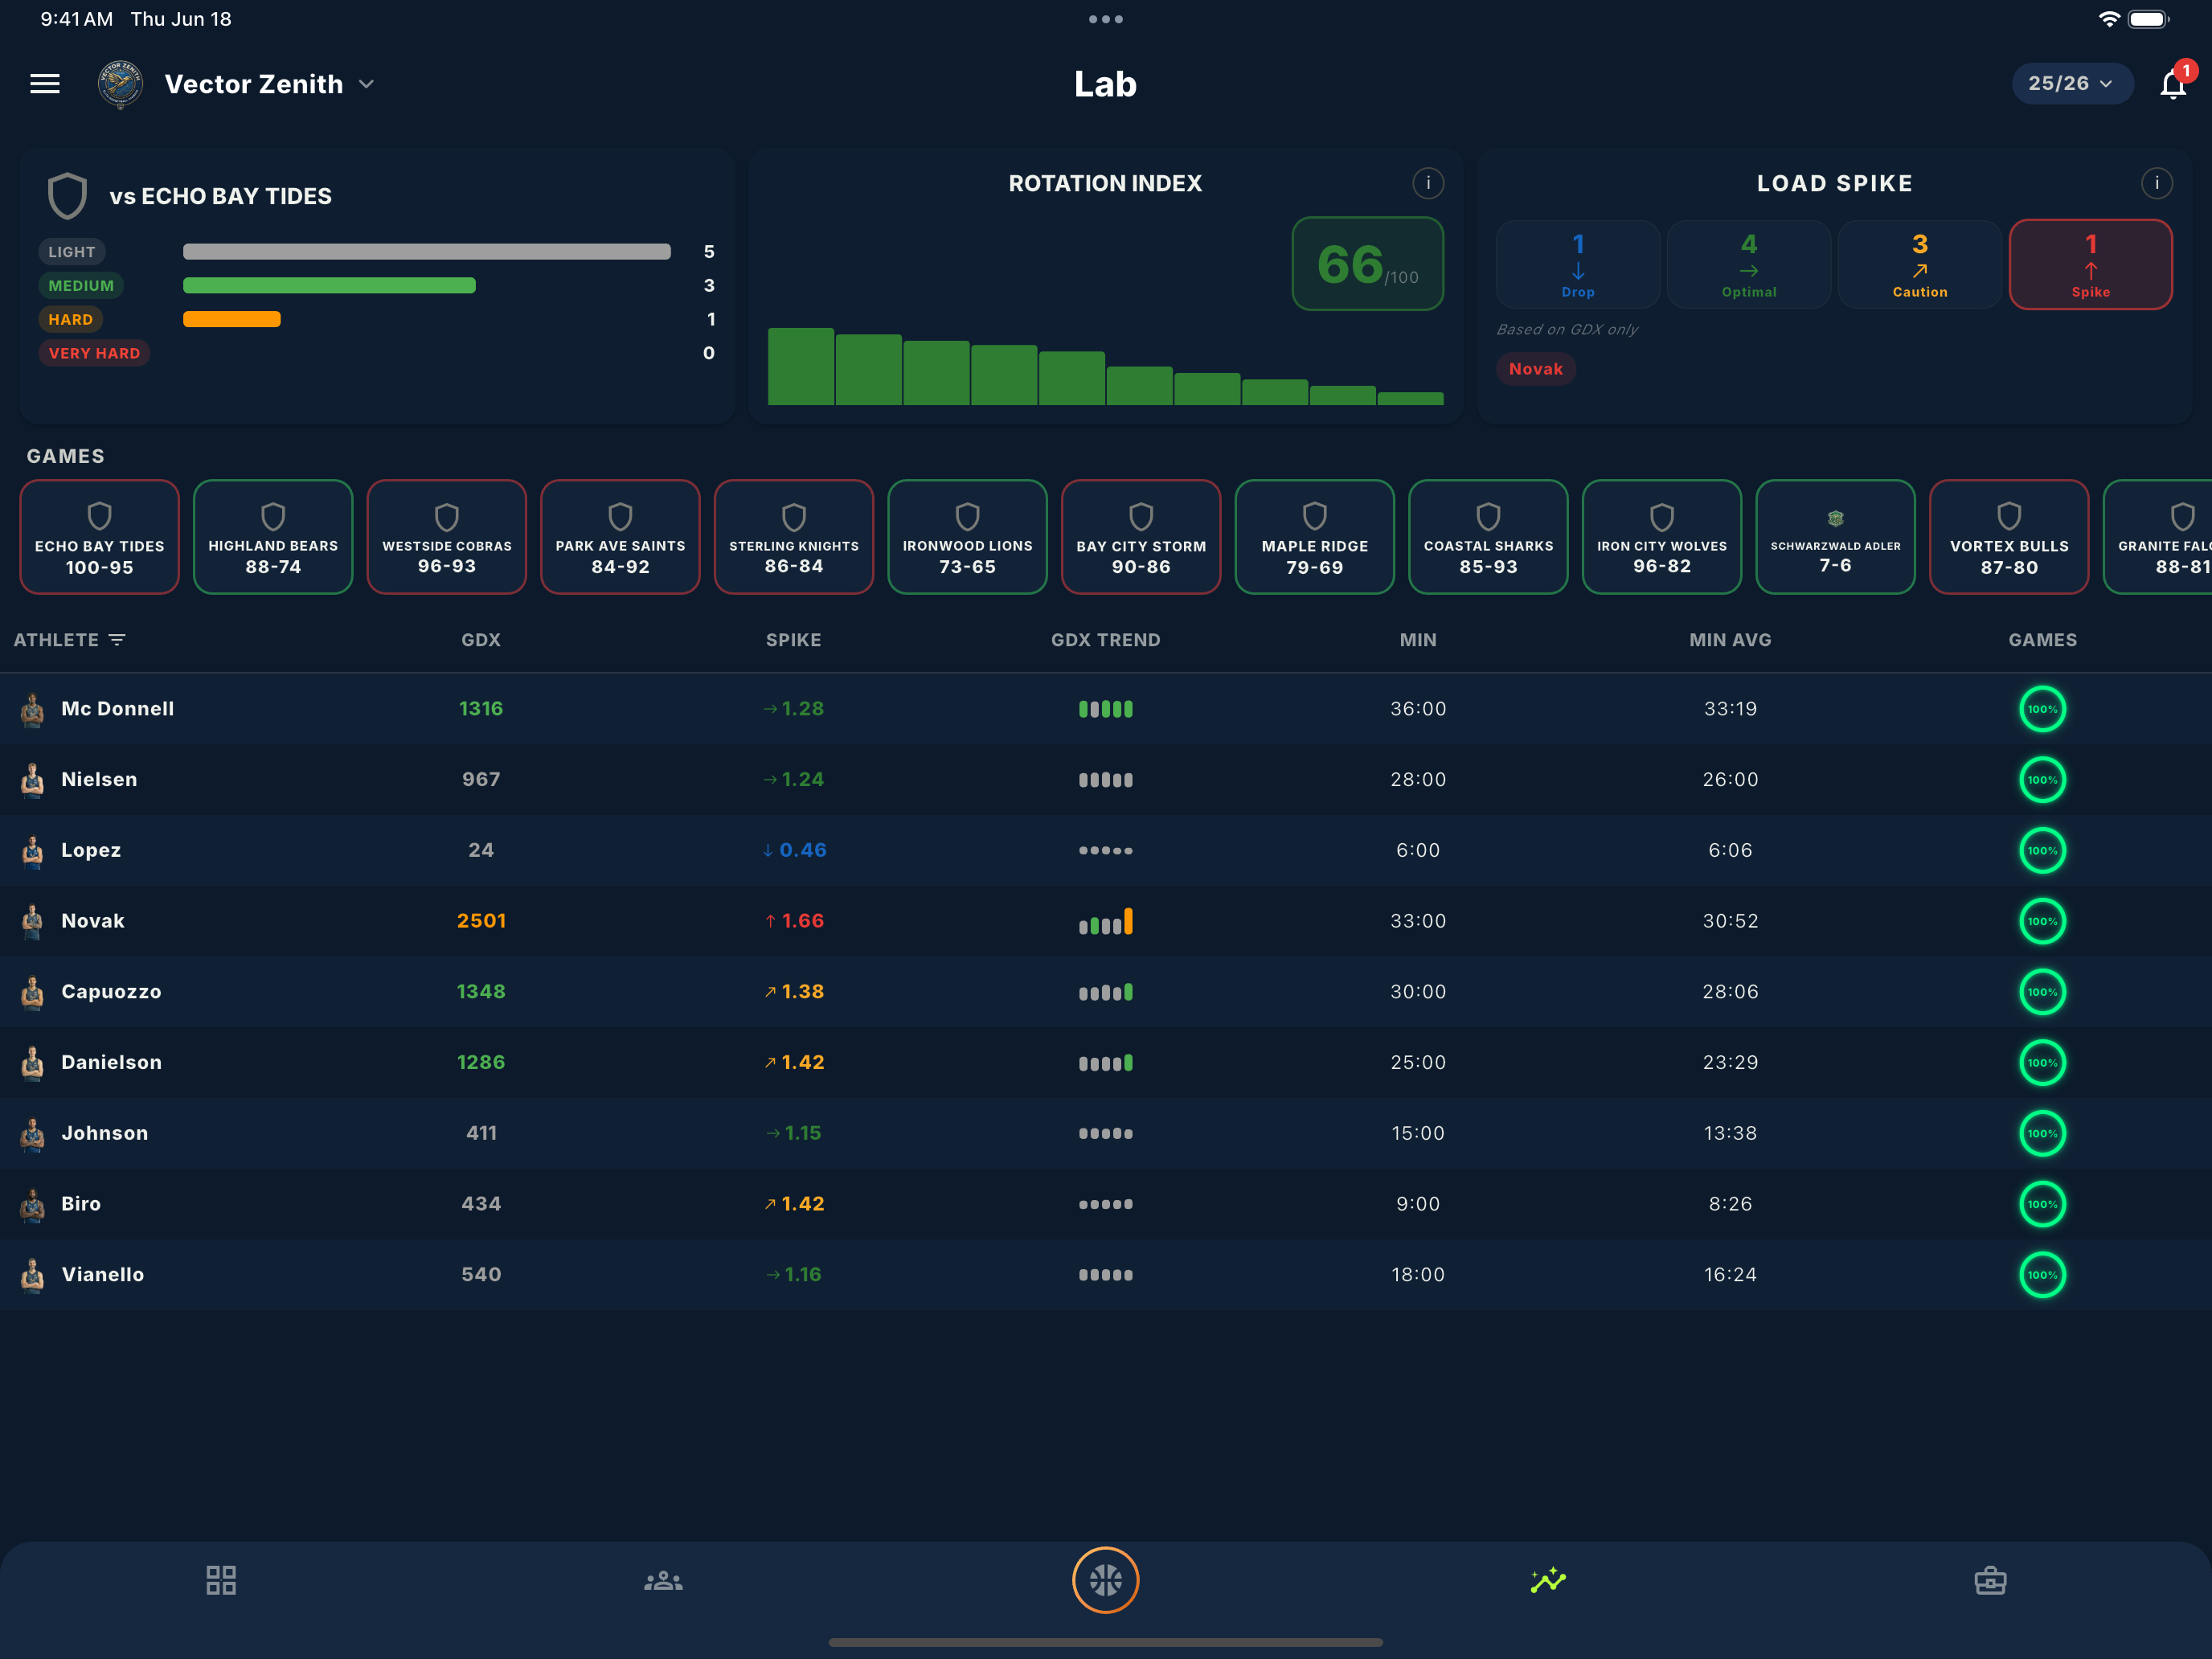This screenshot has height=1659, width=2212.
Task: Select the Iron City Wolves game
Action: click(1662, 537)
